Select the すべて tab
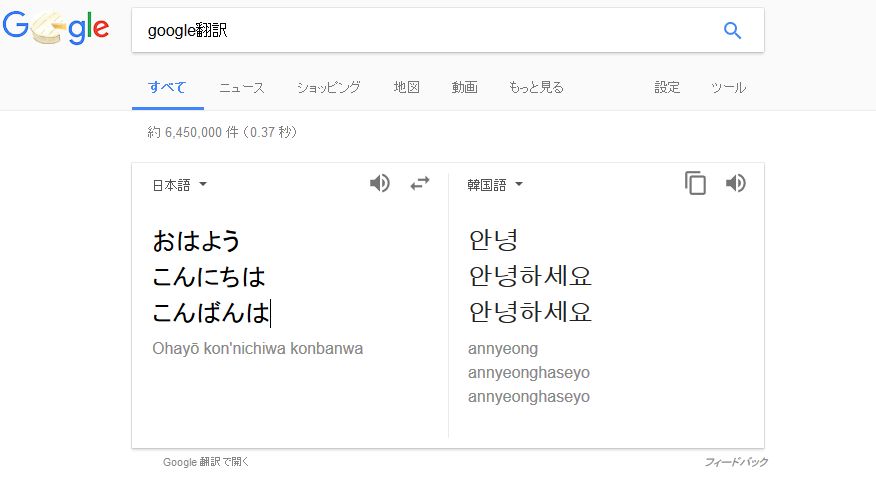Screen dimensions: 876x492 point(167,87)
